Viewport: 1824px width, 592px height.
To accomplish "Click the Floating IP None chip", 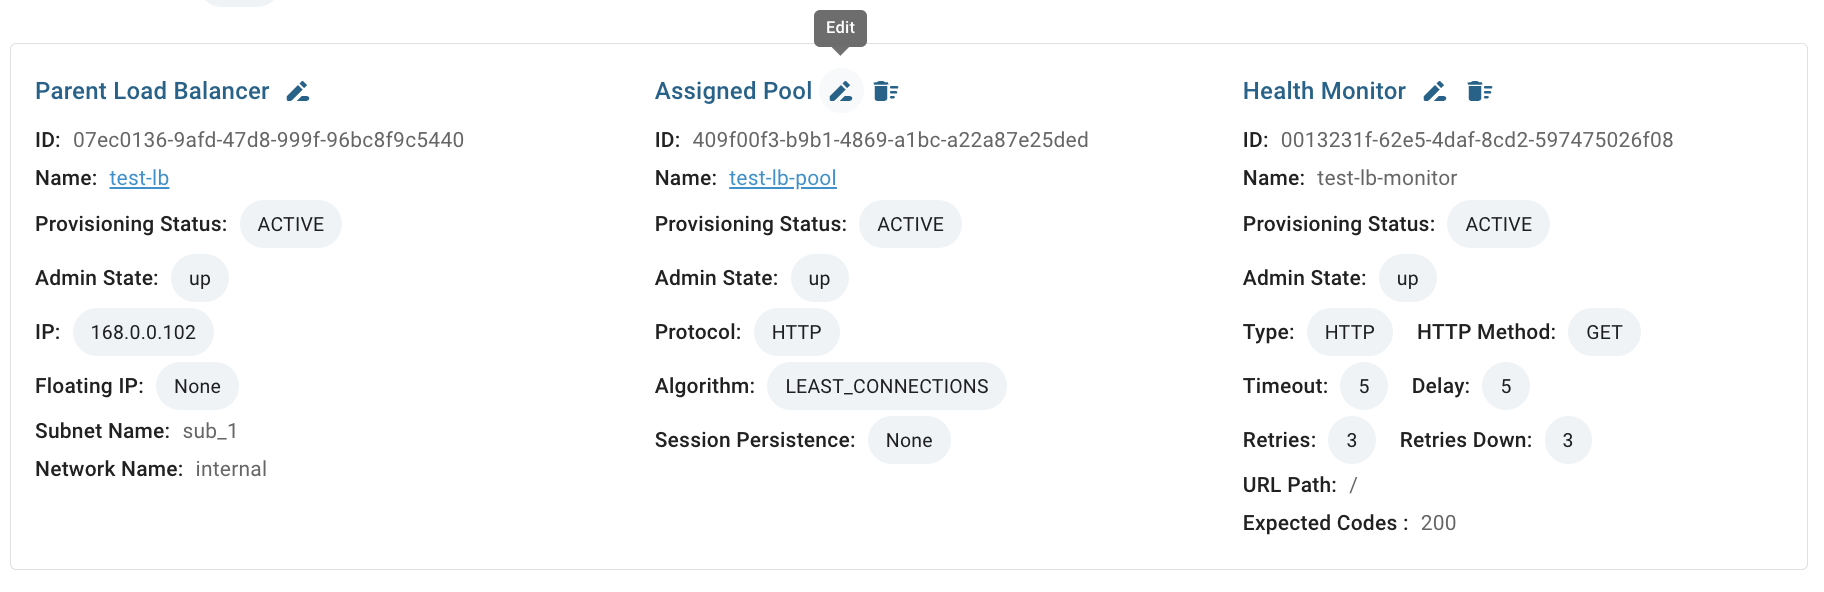I will pyautogui.click(x=197, y=386).
